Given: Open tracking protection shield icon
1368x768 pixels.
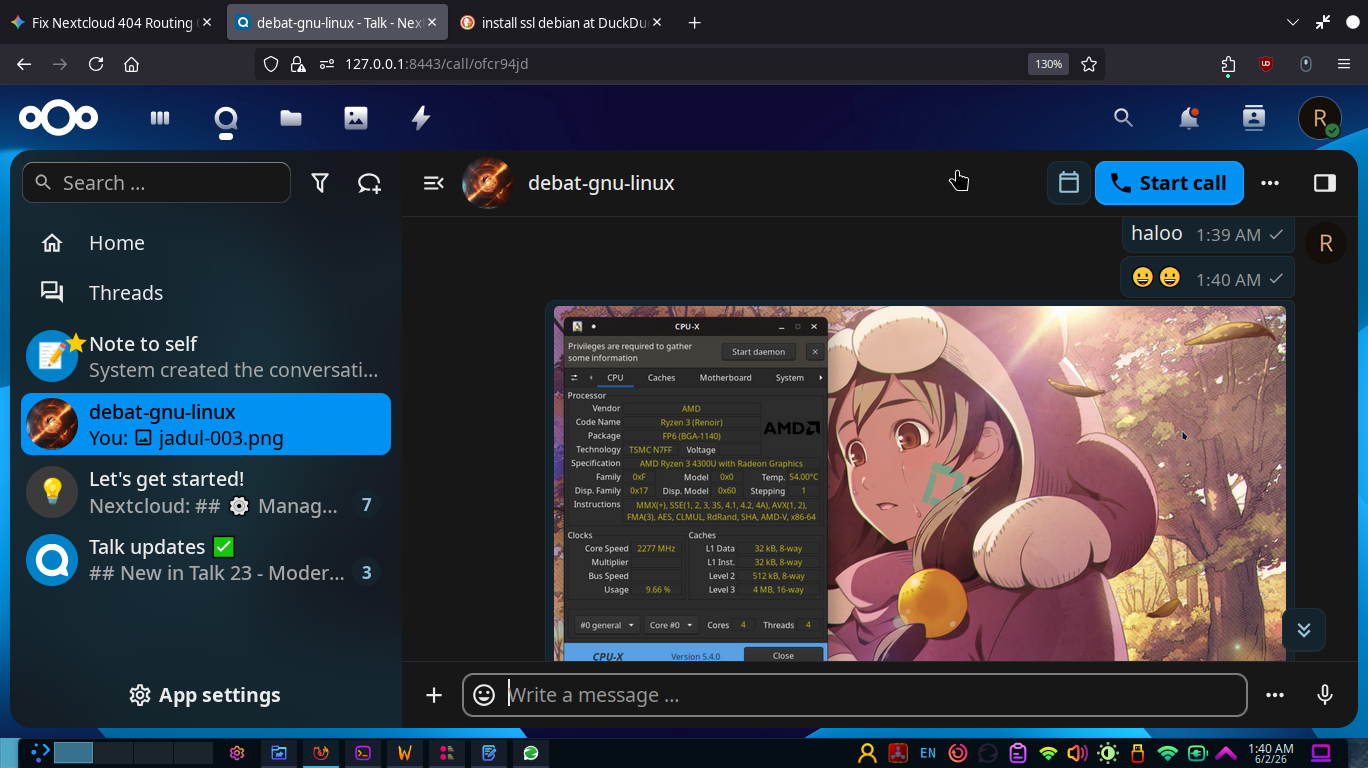Looking at the screenshot, I should point(270,64).
